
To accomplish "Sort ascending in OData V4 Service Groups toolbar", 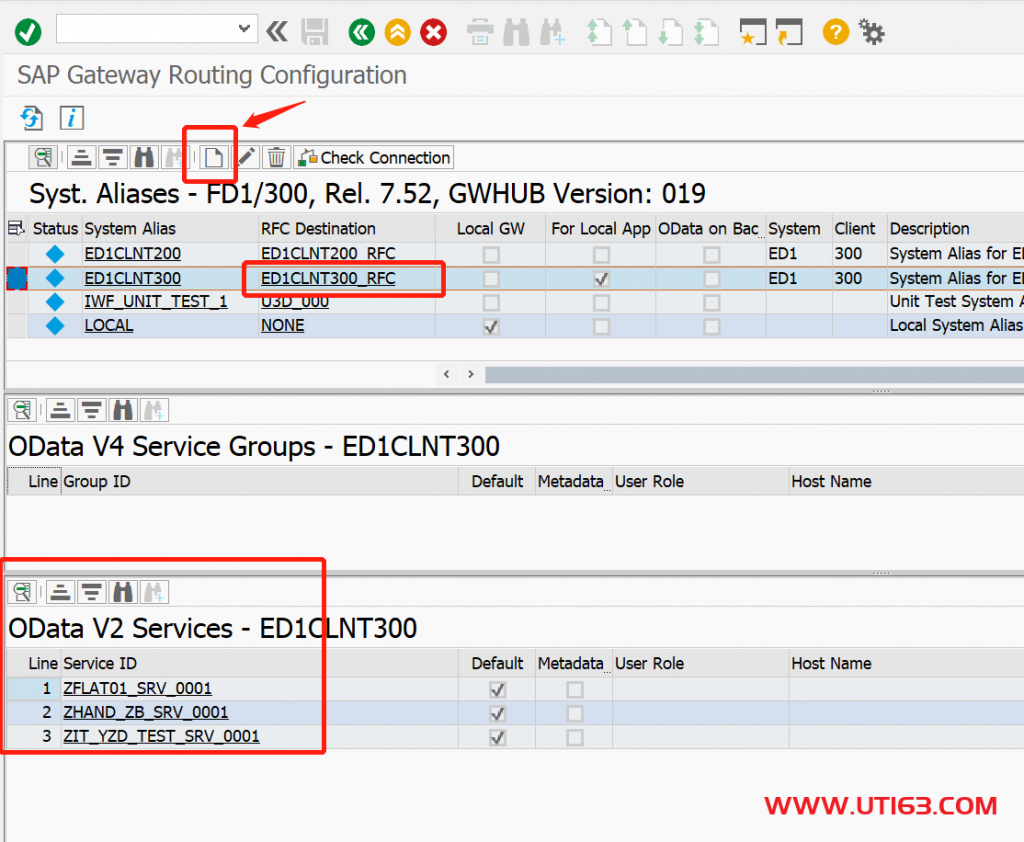I will (60, 410).
